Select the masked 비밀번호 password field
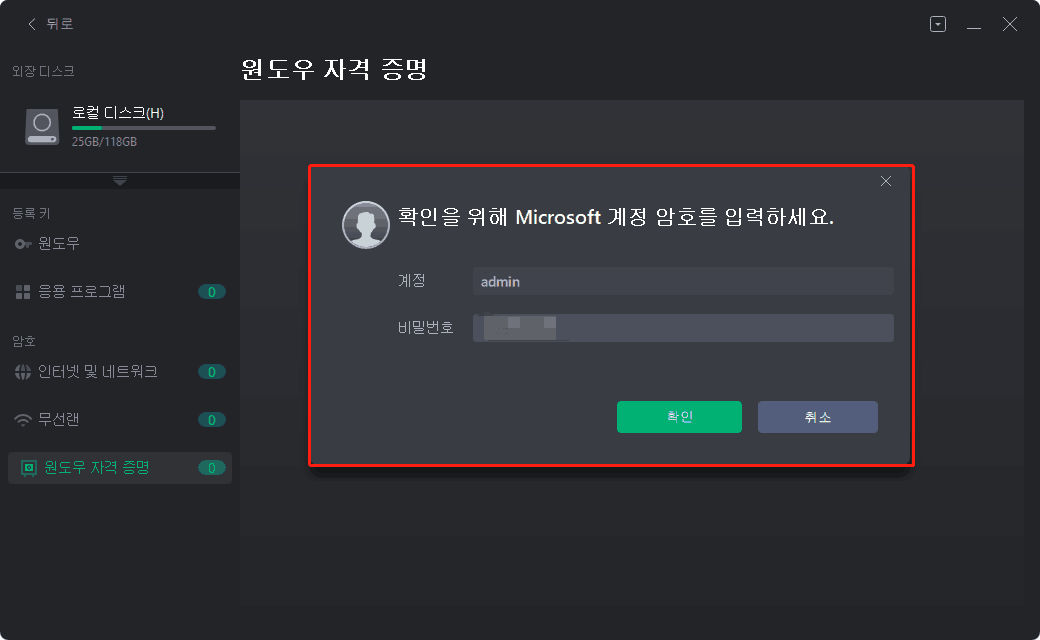This screenshot has height=640, width=1040. pyautogui.click(x=683, y=327)
